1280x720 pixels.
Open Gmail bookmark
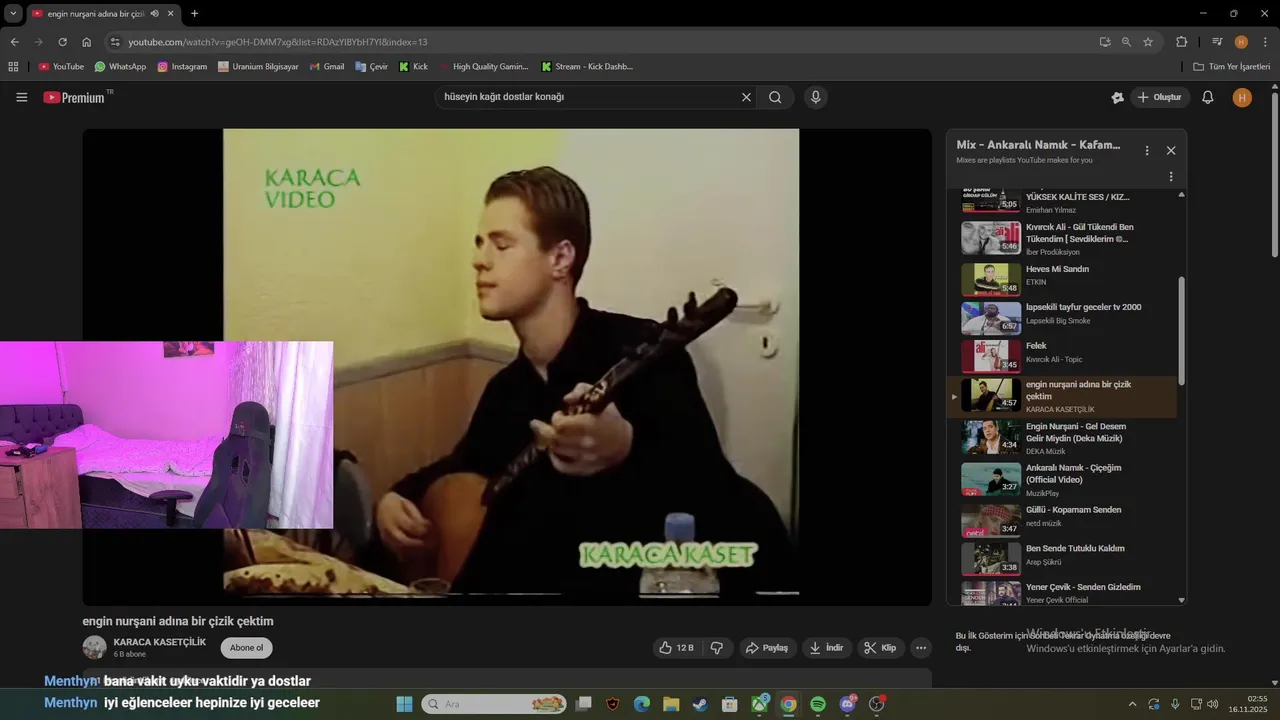pos(327,67)
